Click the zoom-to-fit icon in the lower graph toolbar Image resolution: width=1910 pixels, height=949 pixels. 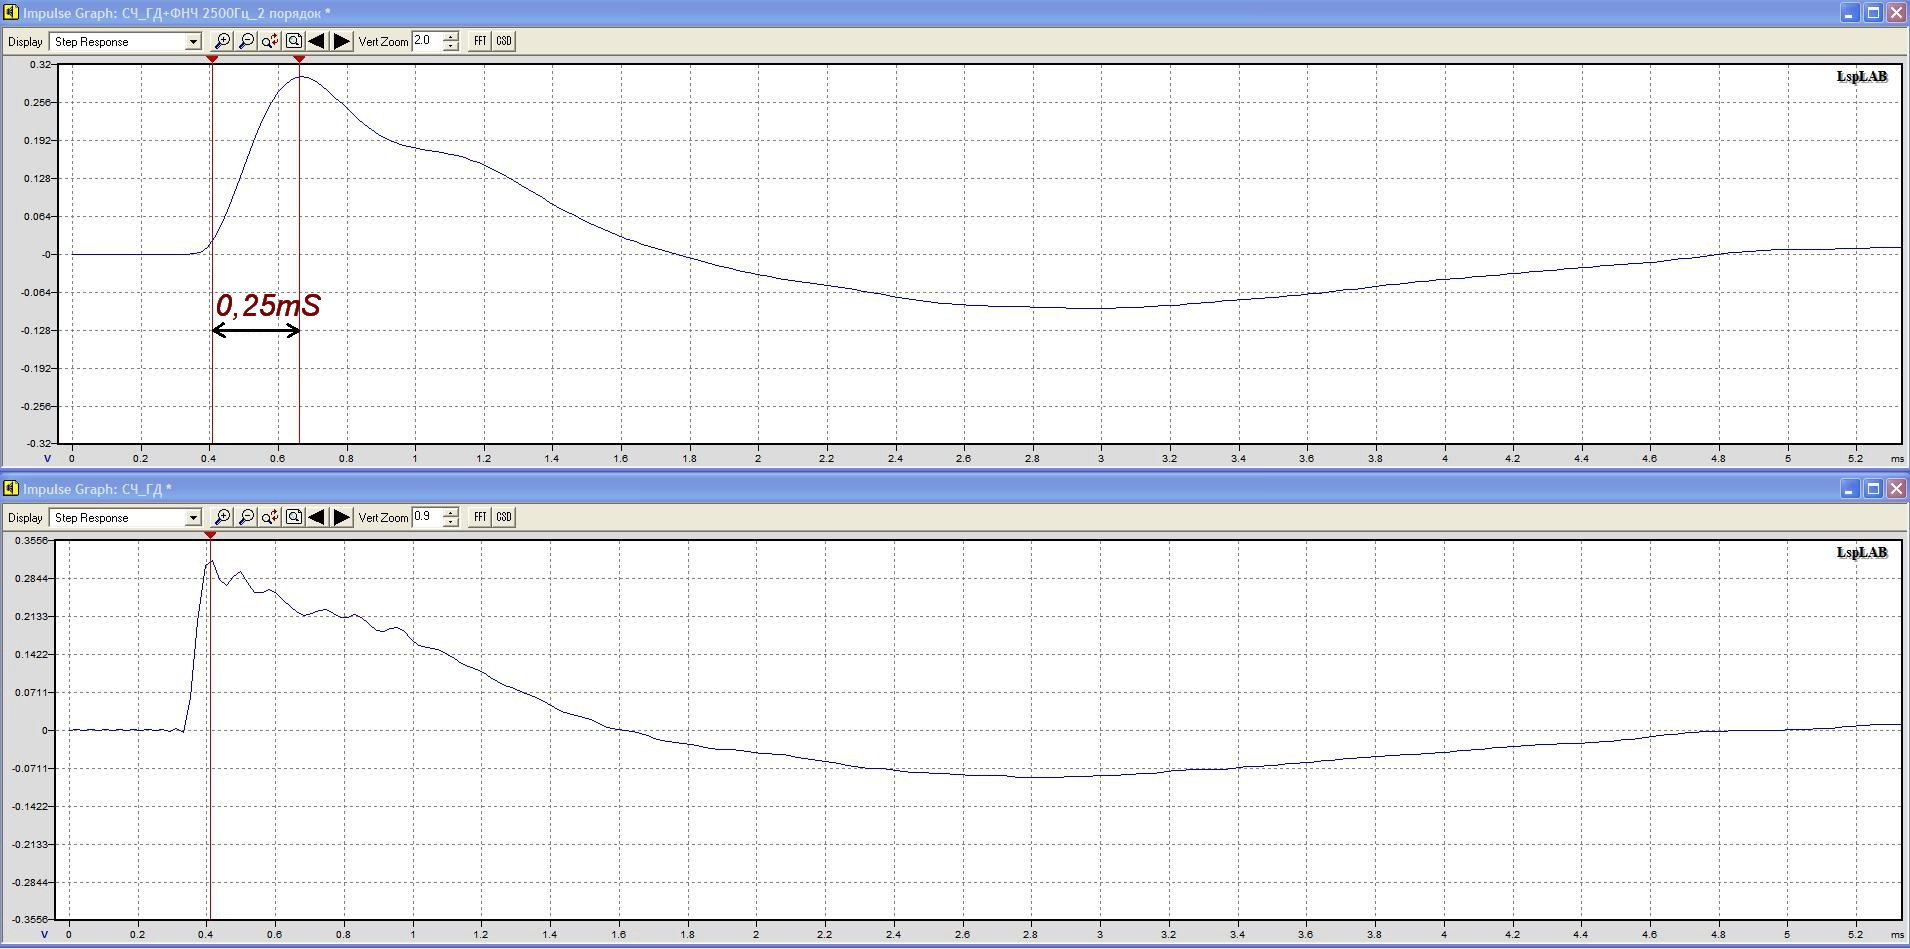tap(294, 517)
